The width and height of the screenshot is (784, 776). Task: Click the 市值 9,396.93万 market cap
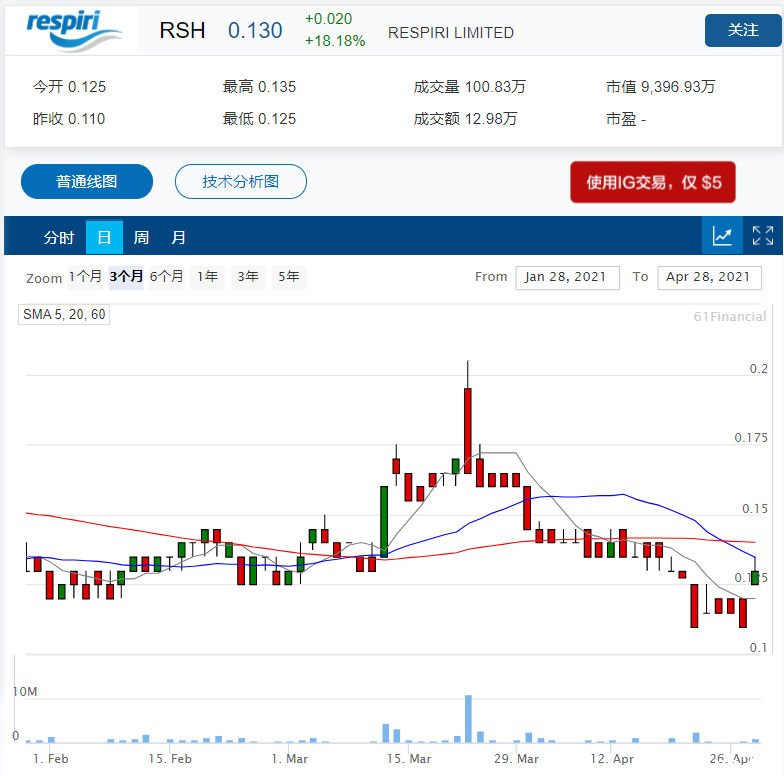tap(660, 86)
